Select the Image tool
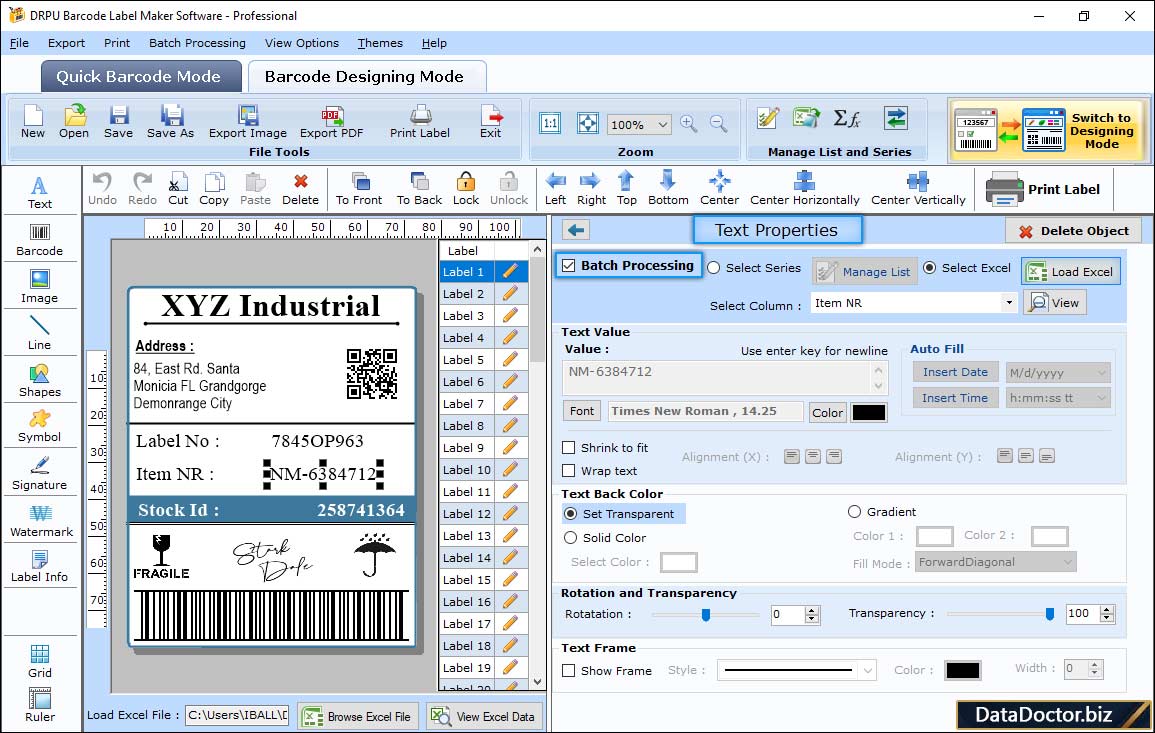Image resolution: width=1155 pixels, height=733 pixels. [x=40, y=287]
